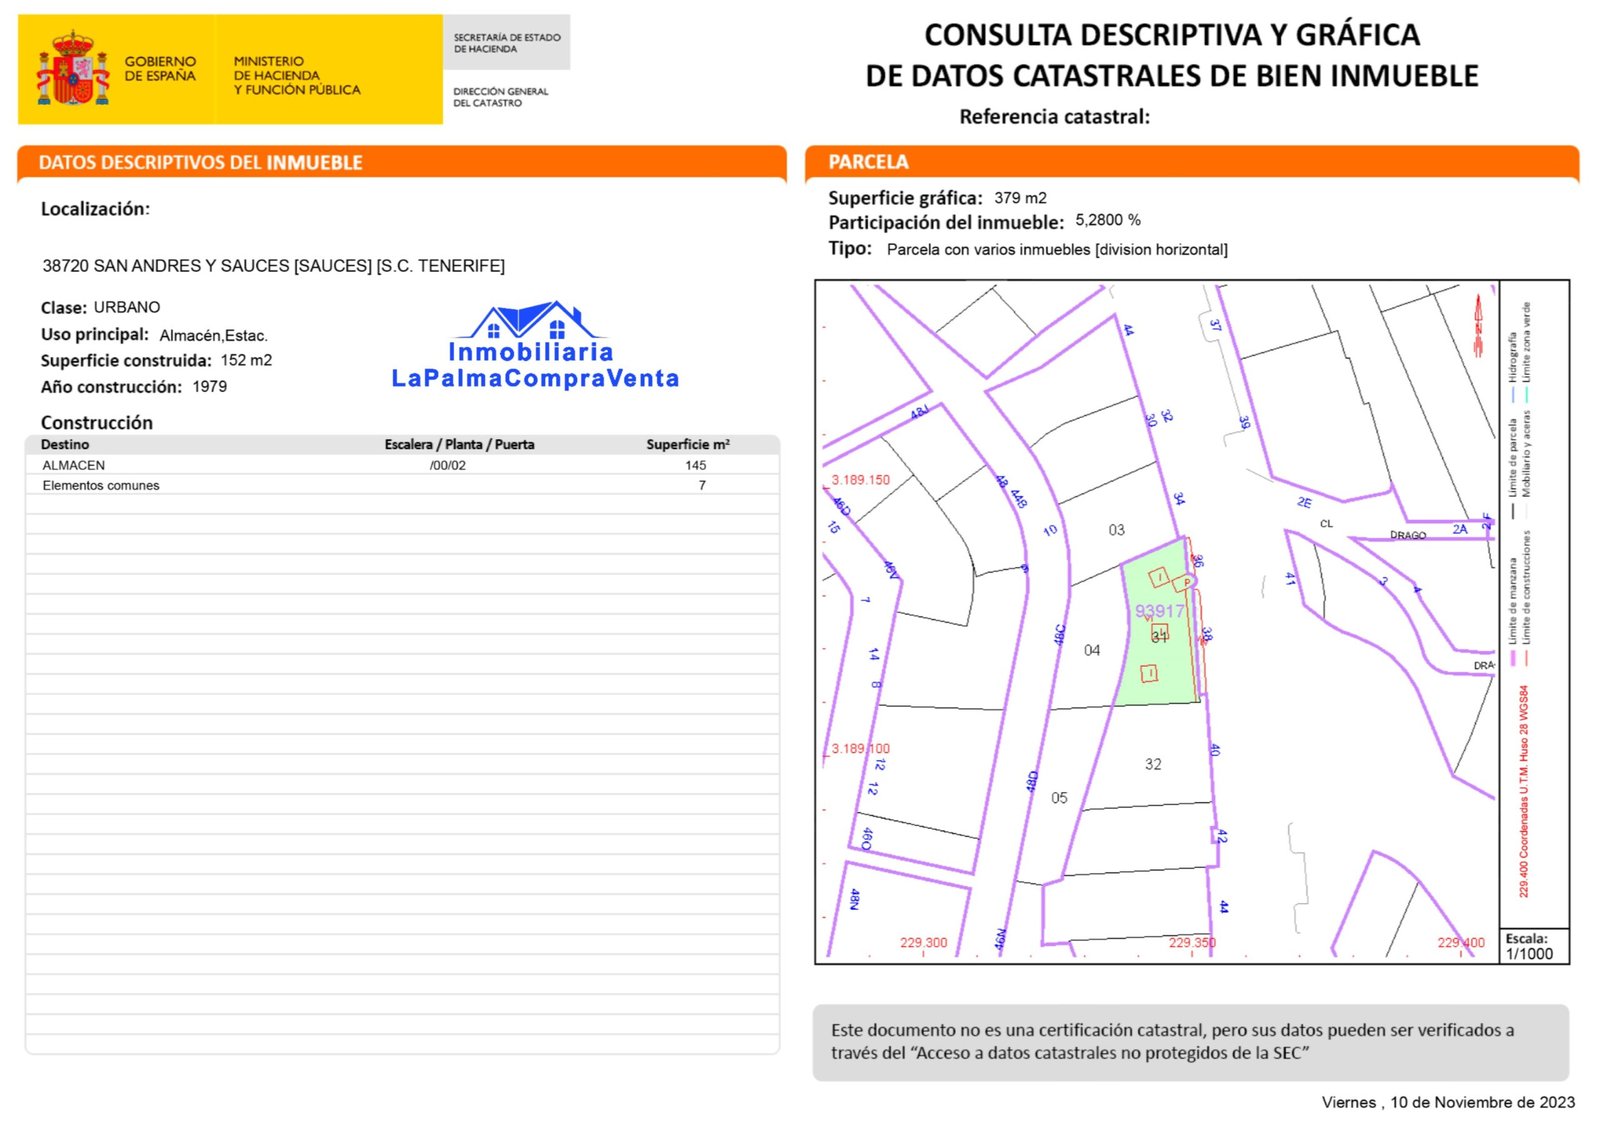The image size is (1600, 1129).
Task: Click 'DIRECCIÓN GENERAL DEL CATASTRO' text
Action: coord(500,97)
